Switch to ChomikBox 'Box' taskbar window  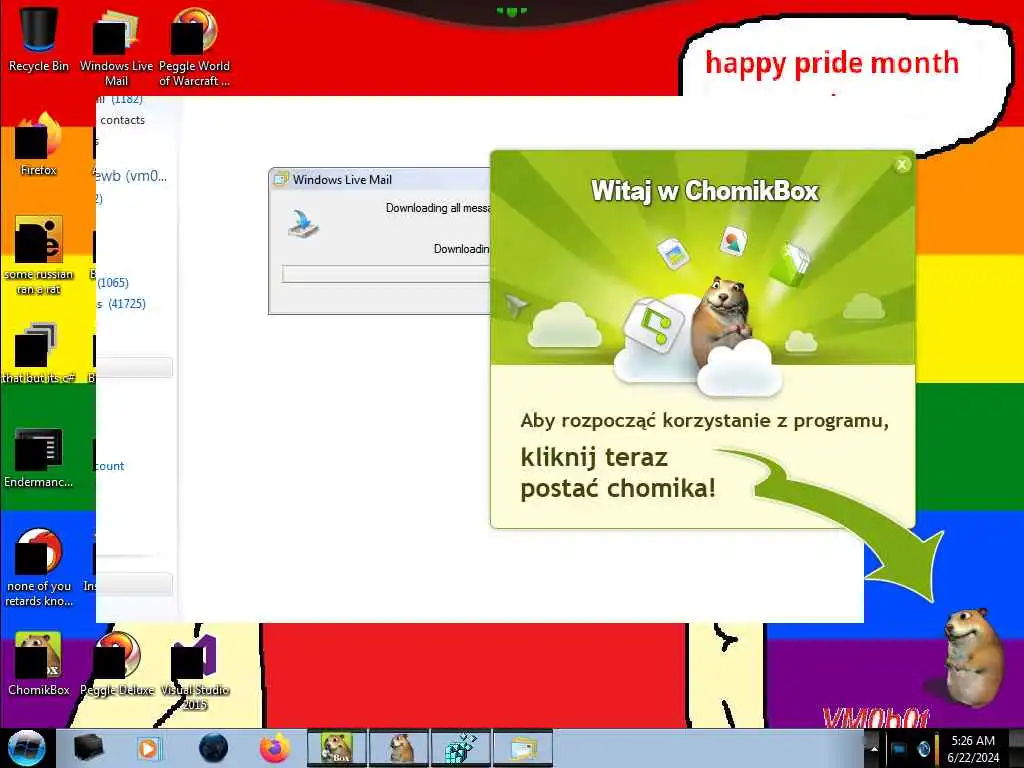tap(337, 748)
